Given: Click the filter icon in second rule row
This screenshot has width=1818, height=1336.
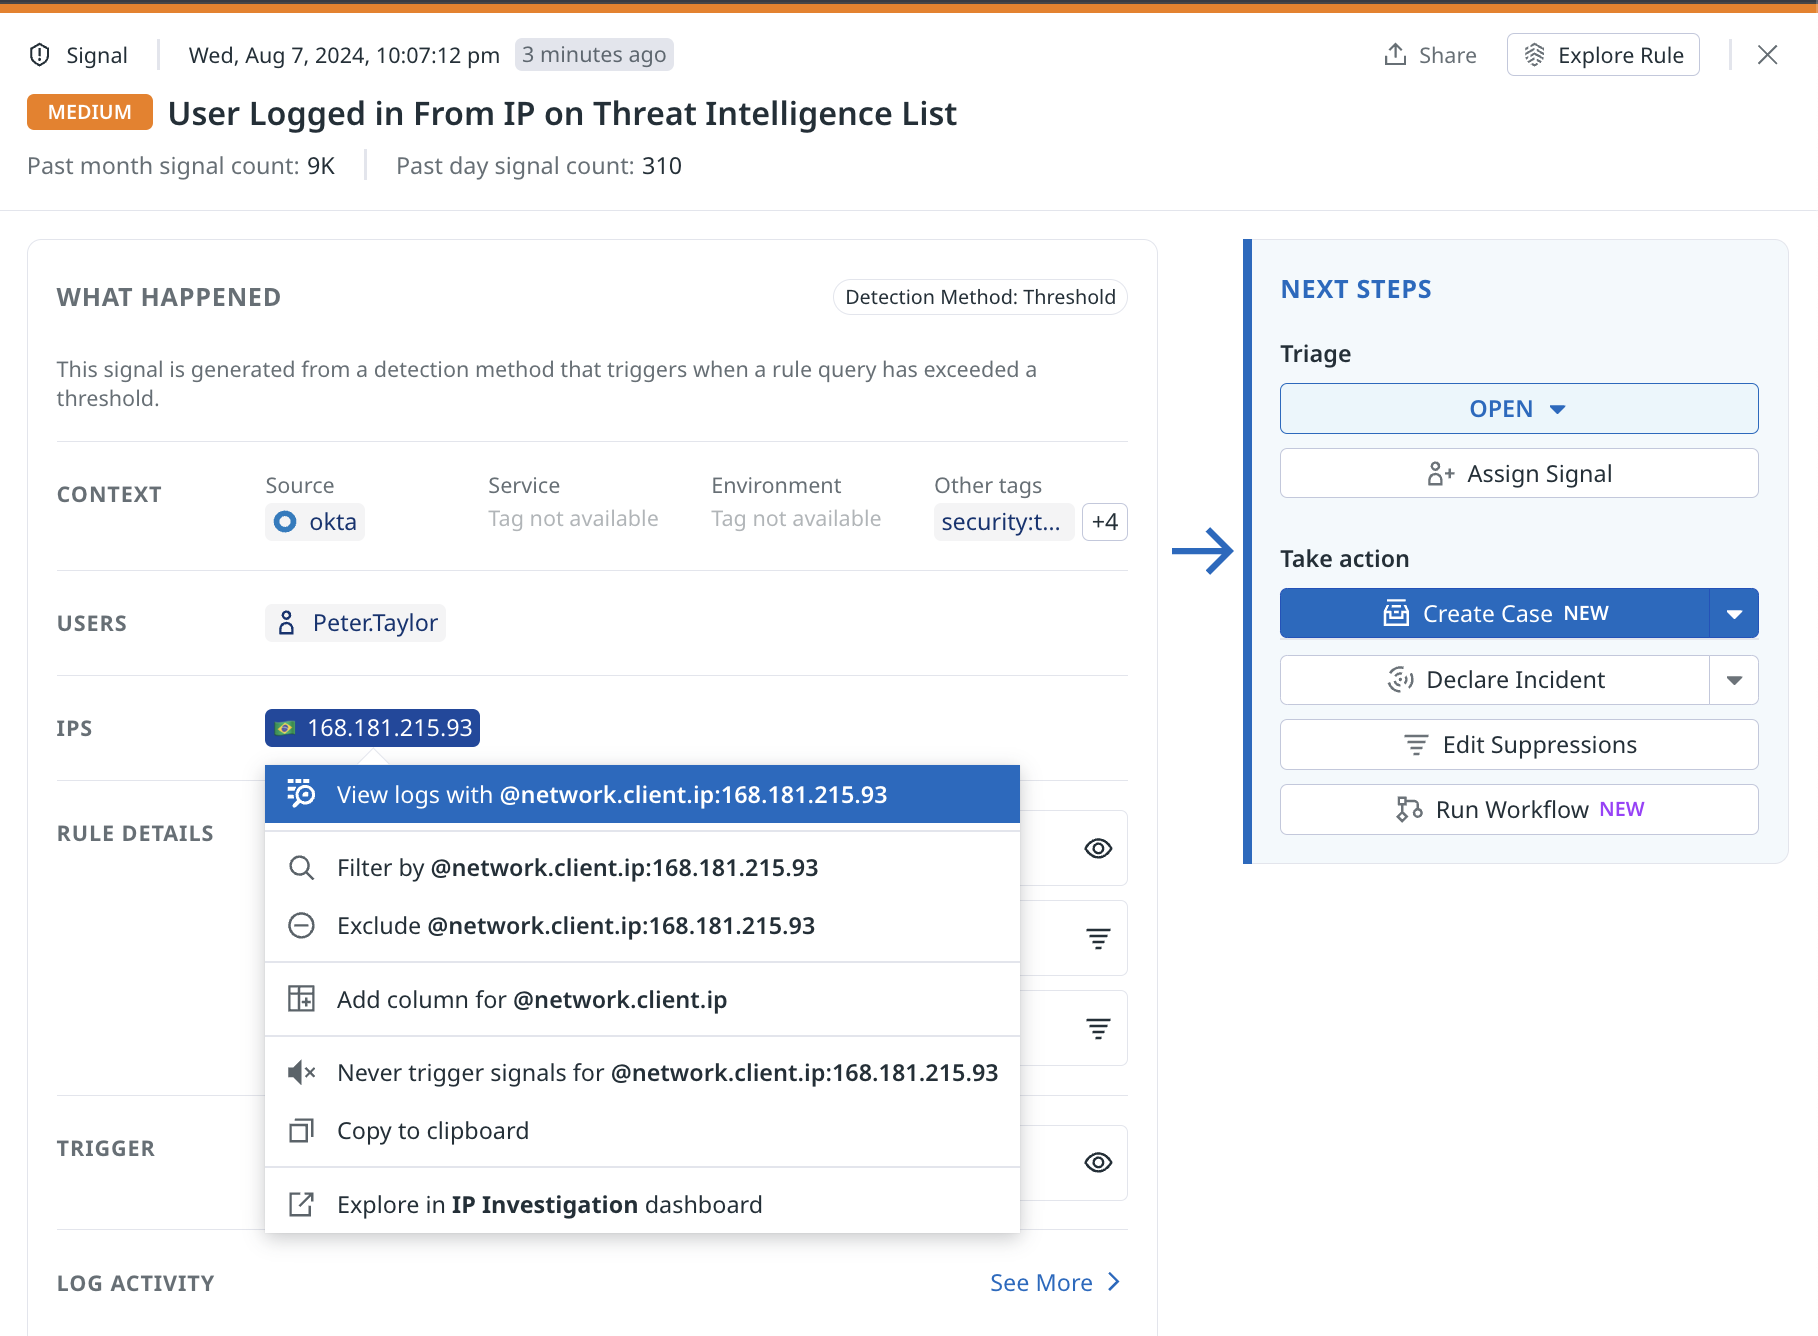Looking at the screenshot, I should coord(1098,938).
